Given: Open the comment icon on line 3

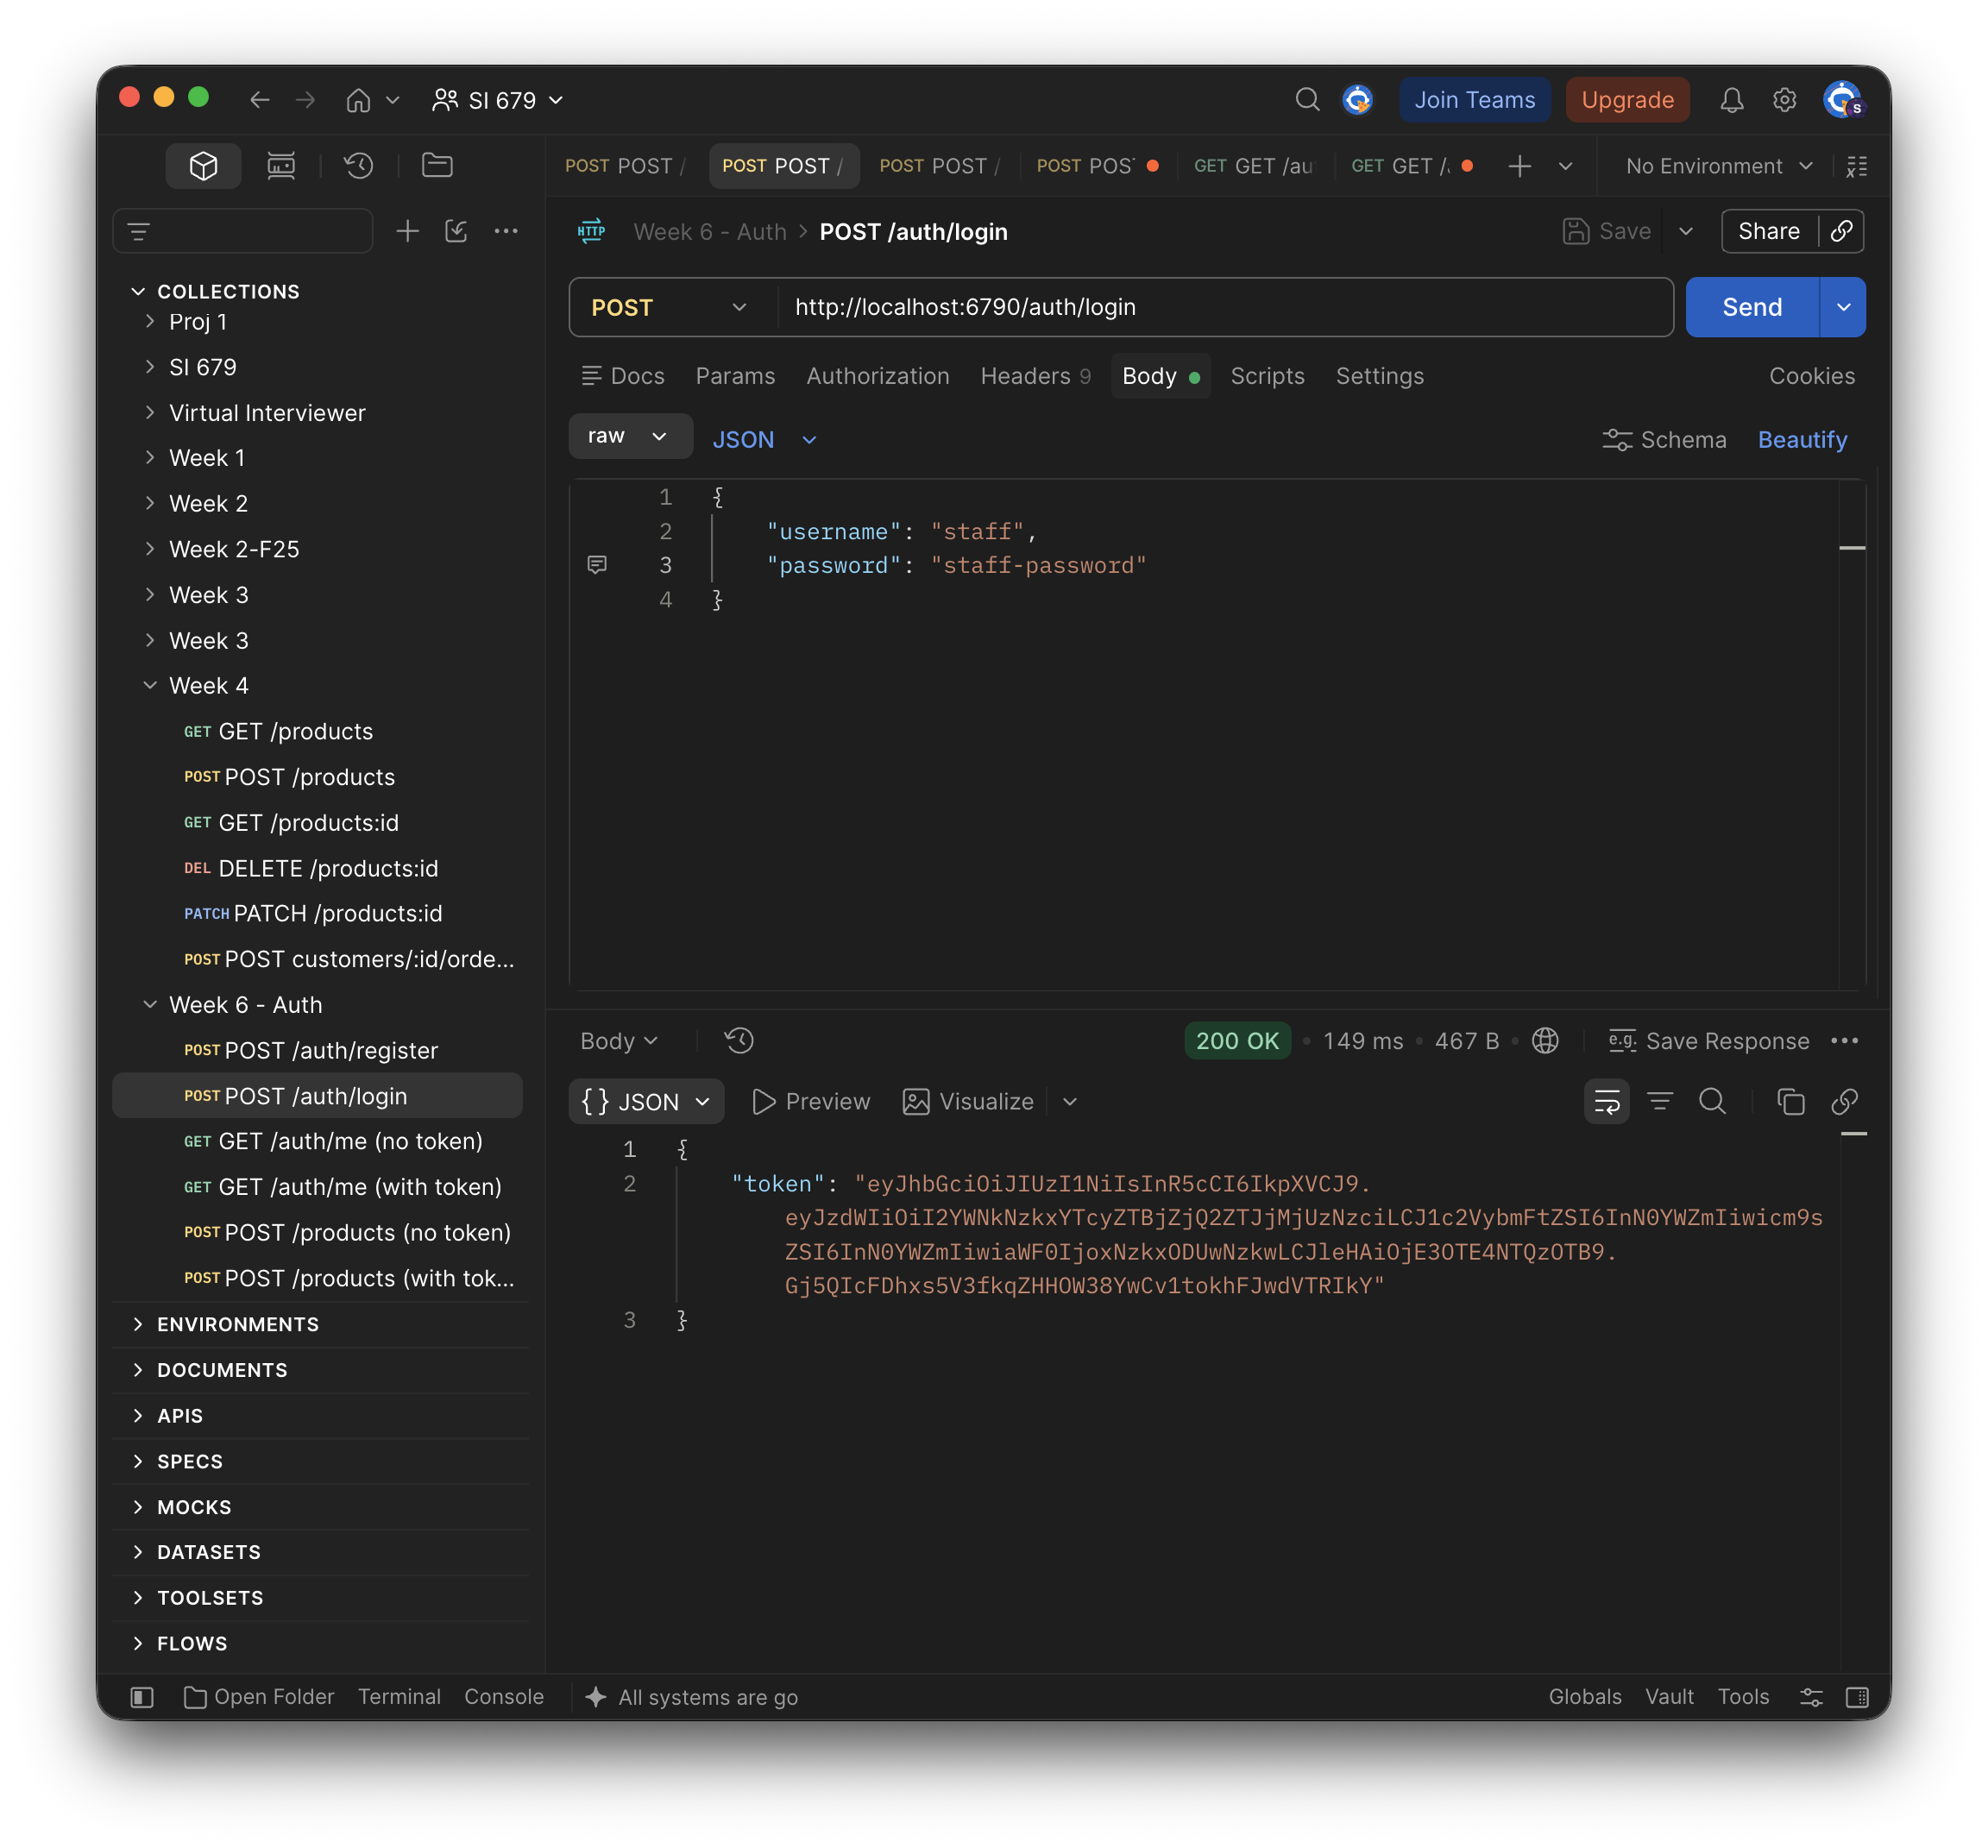Looking at the screenshot, I should click(597, 565).
